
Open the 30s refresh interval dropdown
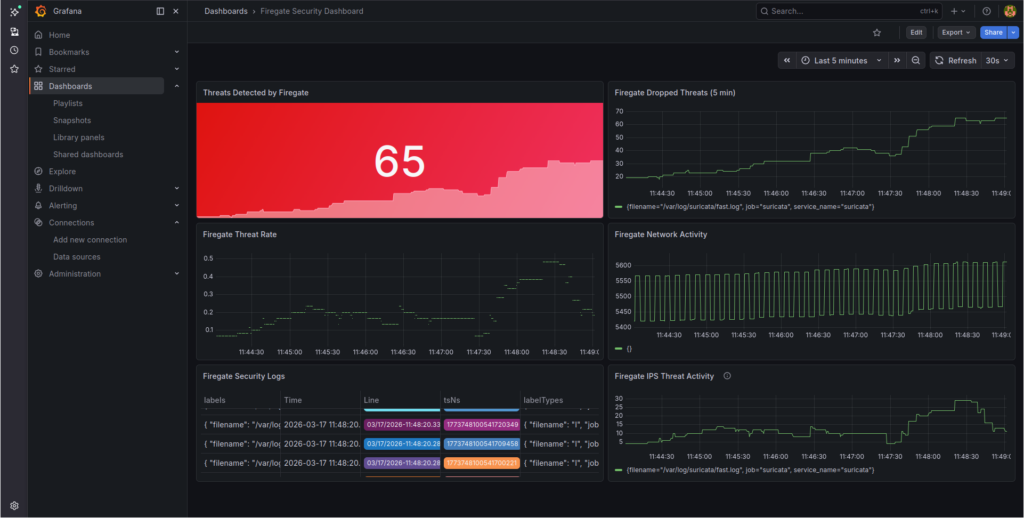997,60
